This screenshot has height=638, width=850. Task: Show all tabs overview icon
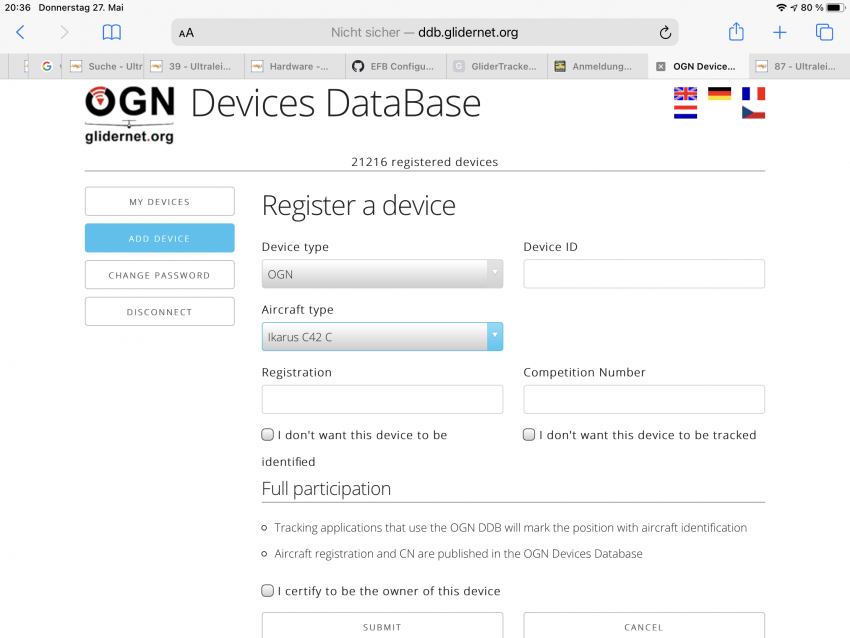824,33
